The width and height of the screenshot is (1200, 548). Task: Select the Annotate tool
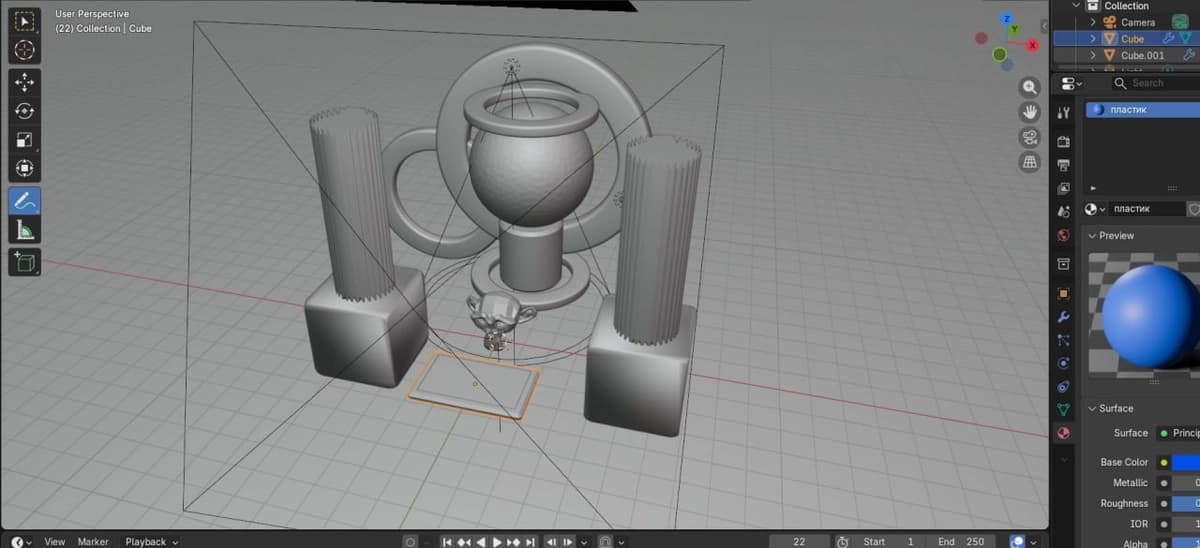(x=26, y=200)
